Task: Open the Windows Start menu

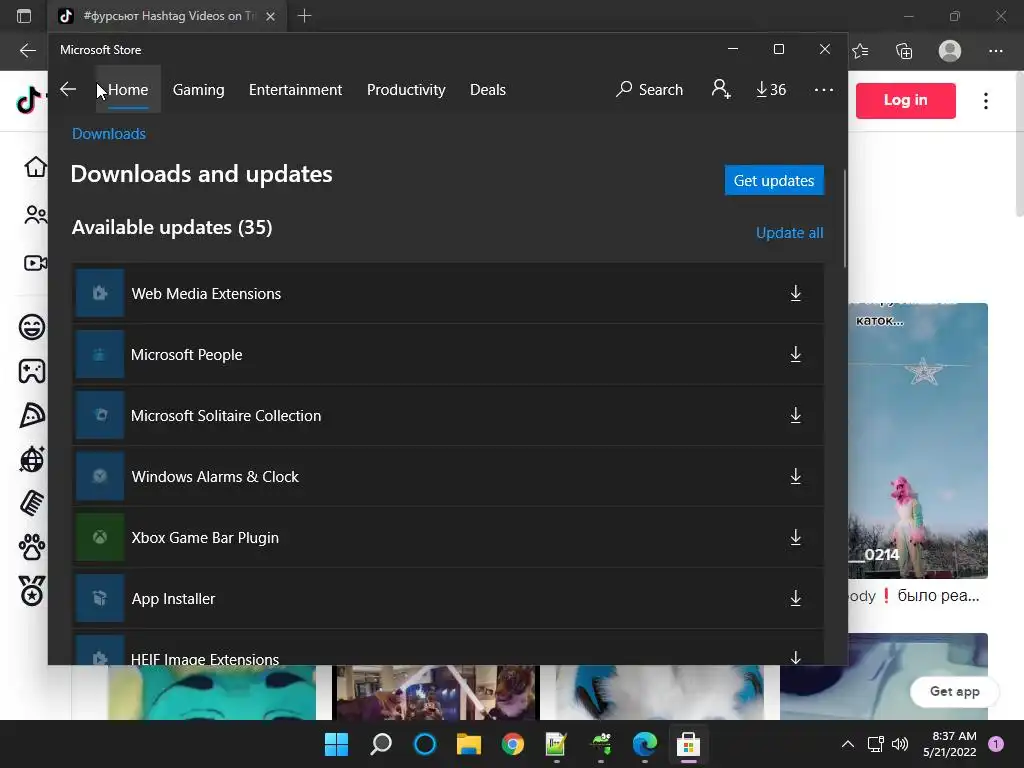Action: point(336,744)
